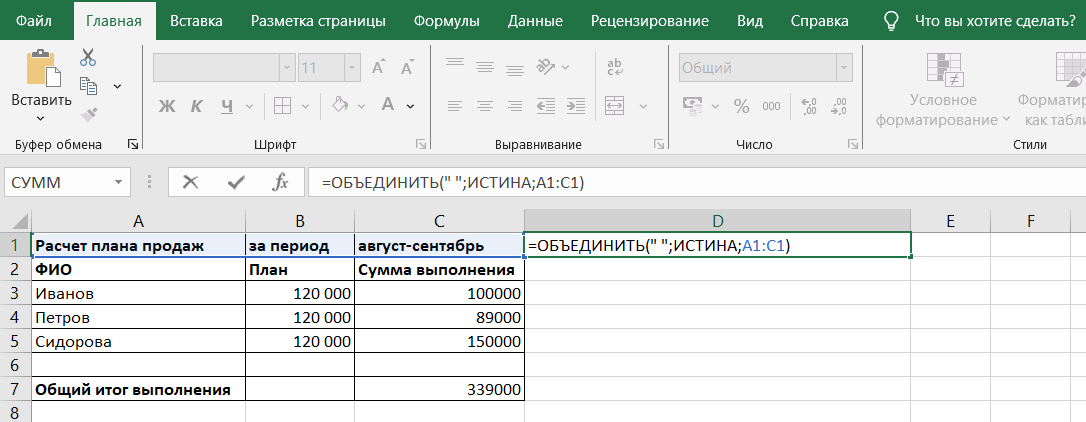Toggle italic К formatting
The height and width of the screenshot is (422, 1086).
click(197, 106)
